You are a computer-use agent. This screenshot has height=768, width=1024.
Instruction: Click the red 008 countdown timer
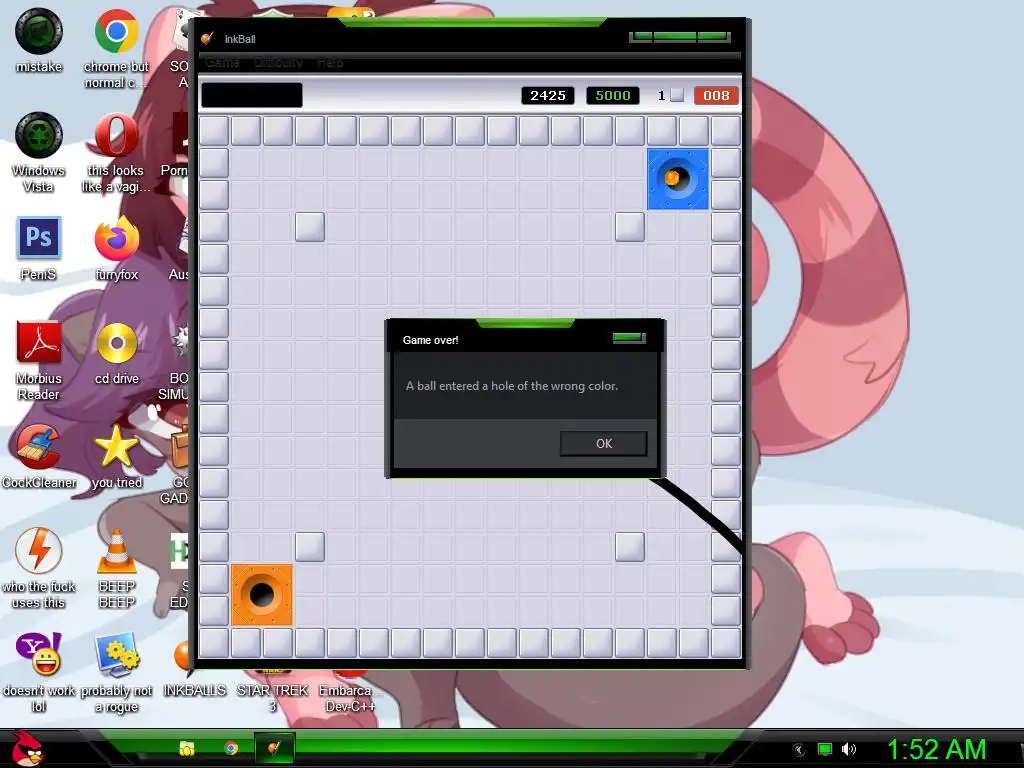[x=716, y=95]
